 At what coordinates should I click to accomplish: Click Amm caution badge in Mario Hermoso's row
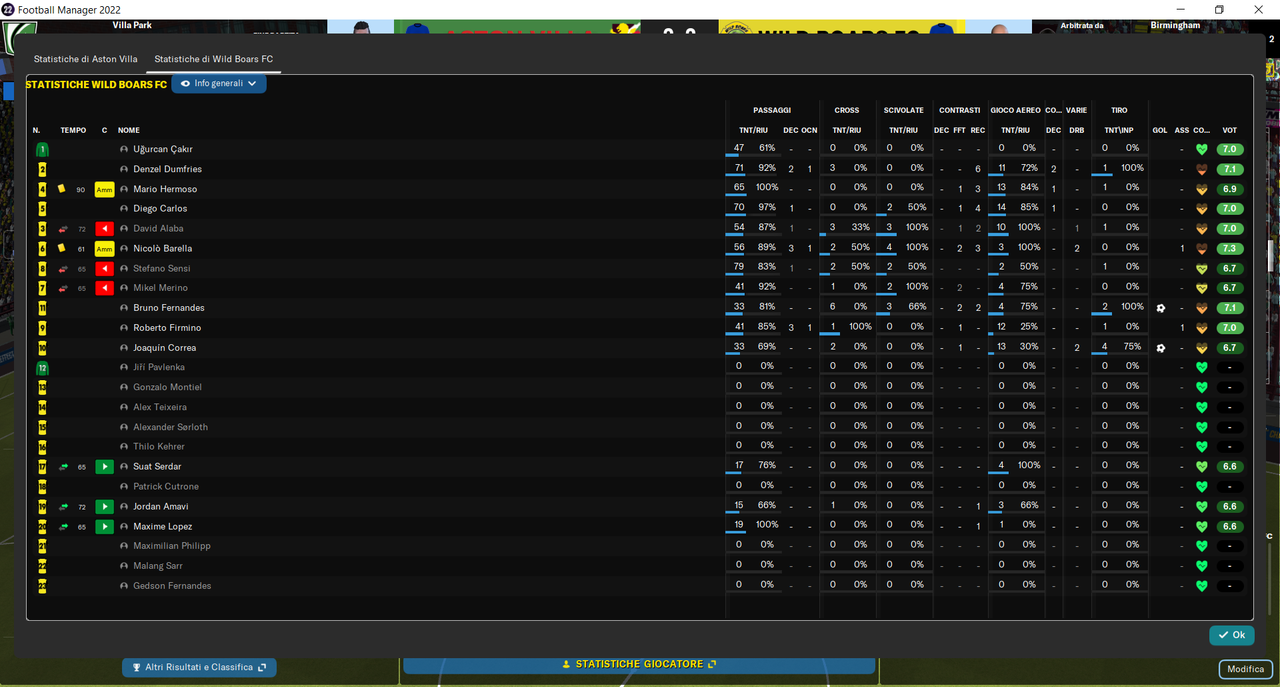[x=104, y=189]
